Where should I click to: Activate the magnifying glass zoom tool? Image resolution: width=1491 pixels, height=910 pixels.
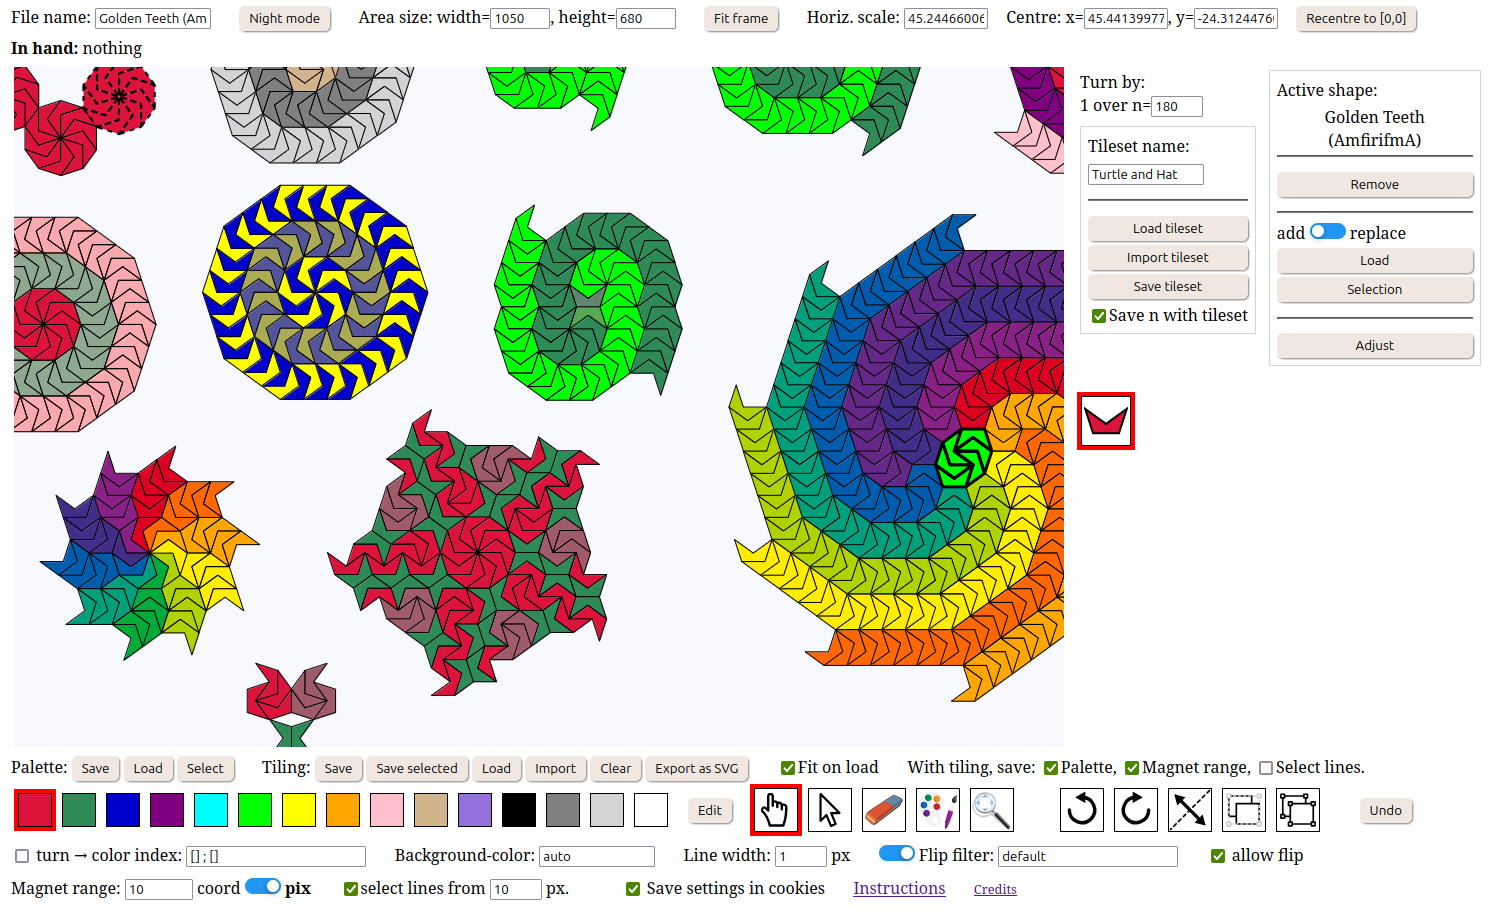(991, 810)
